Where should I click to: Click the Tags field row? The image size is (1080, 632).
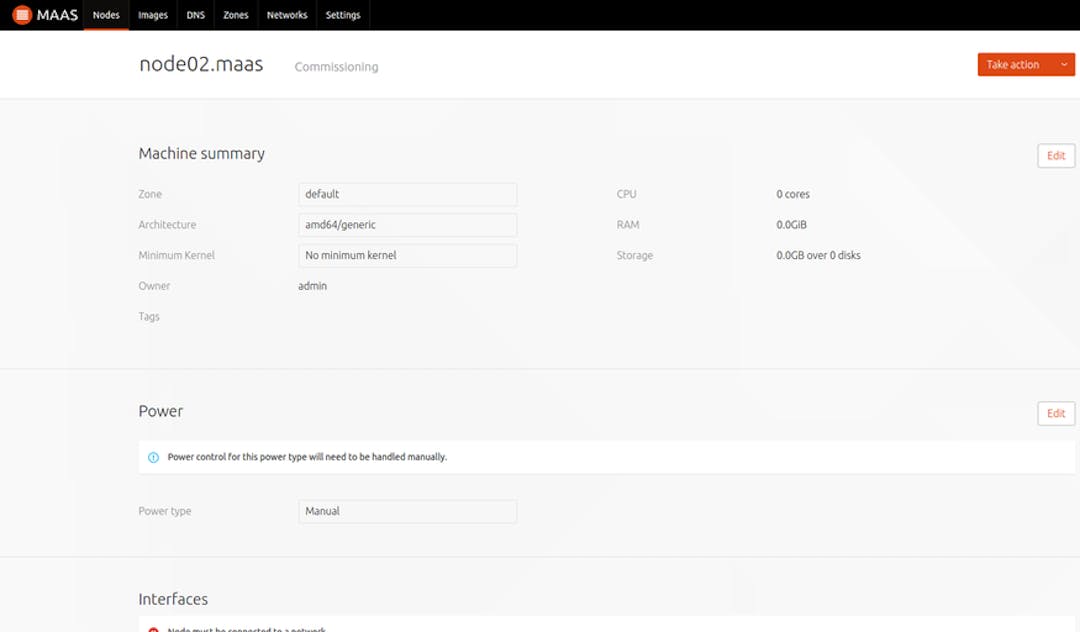click(149, 316)
